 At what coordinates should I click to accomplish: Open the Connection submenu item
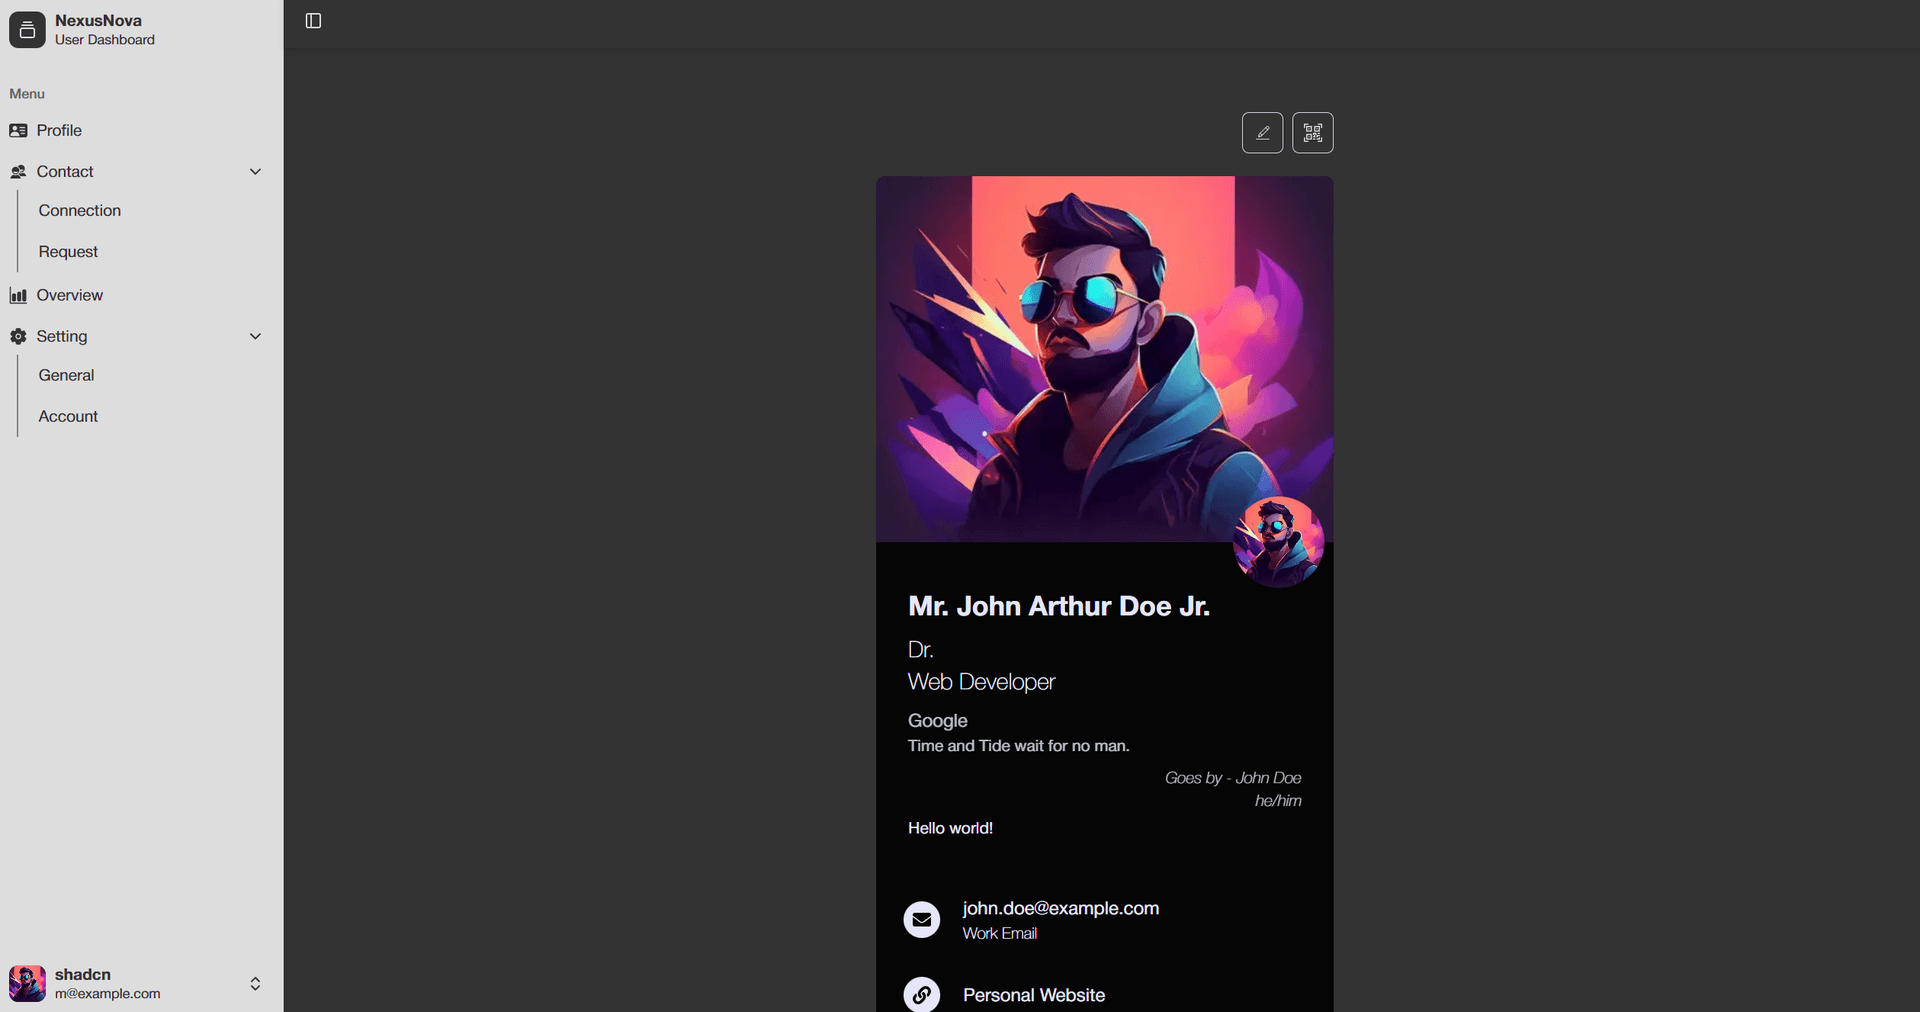tap(80, 211)
